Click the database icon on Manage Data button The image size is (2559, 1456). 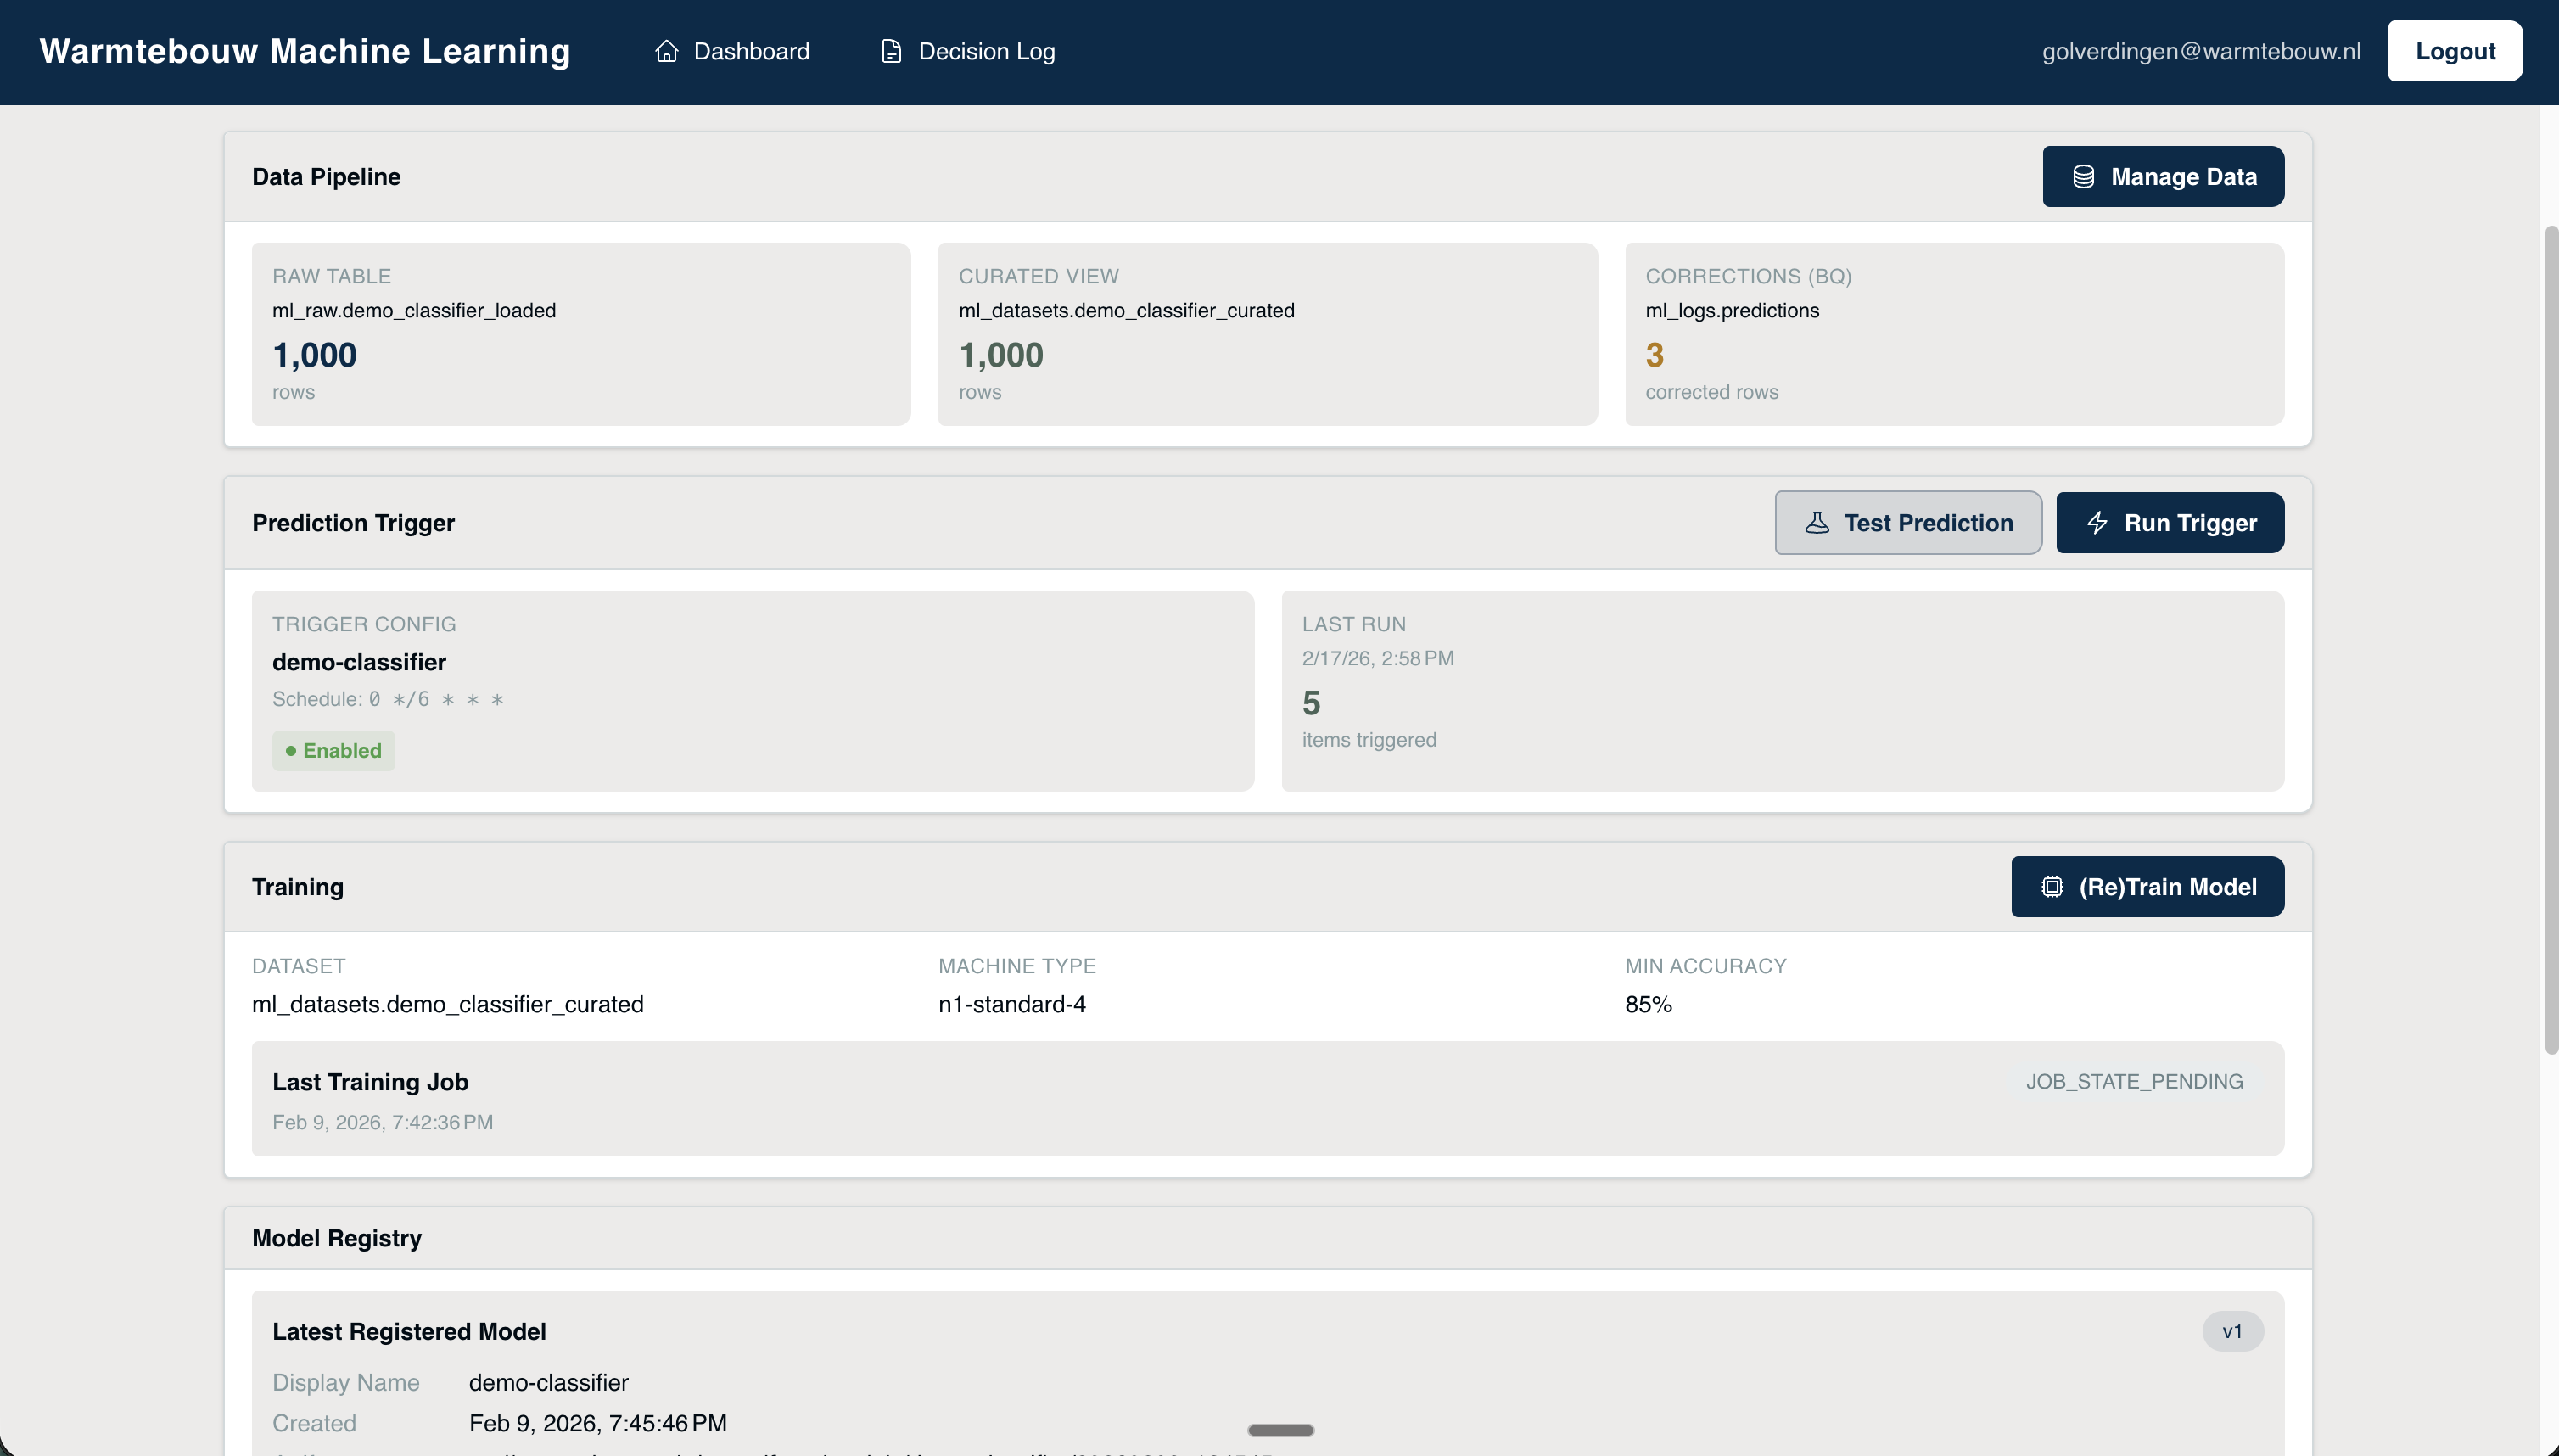(2085, 176)
